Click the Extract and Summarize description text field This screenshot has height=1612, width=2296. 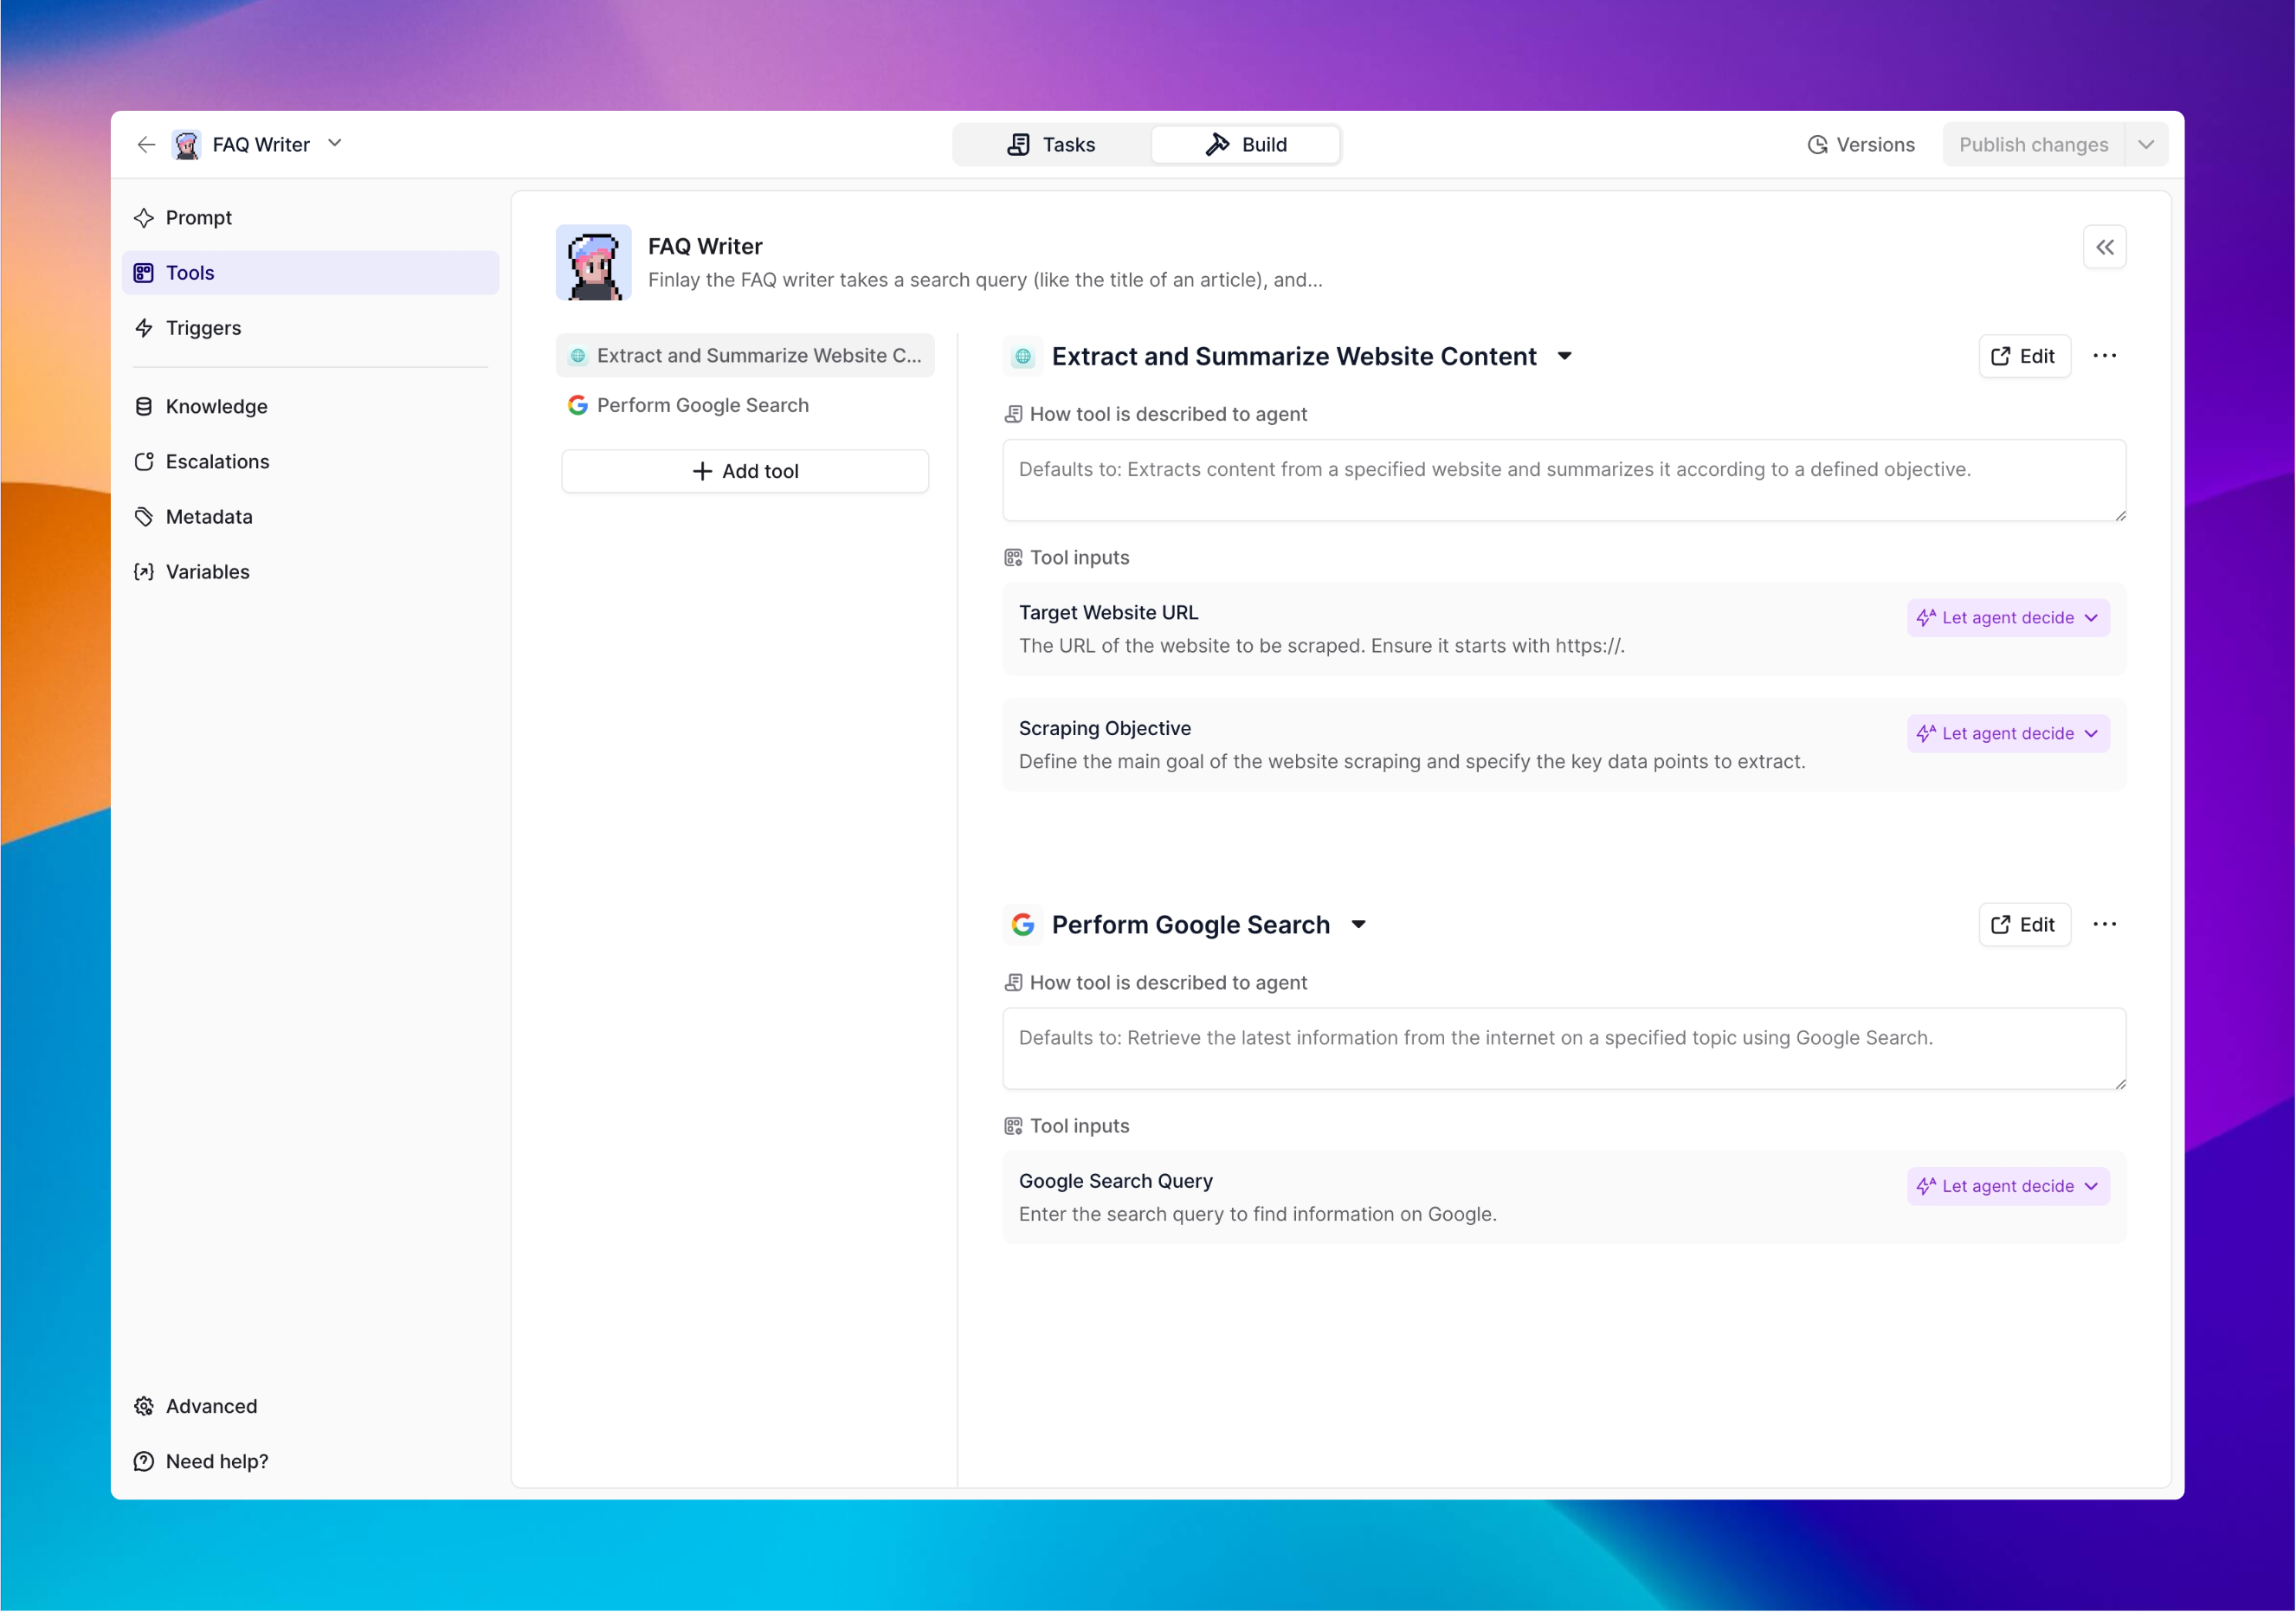(x=1564, y=481)
